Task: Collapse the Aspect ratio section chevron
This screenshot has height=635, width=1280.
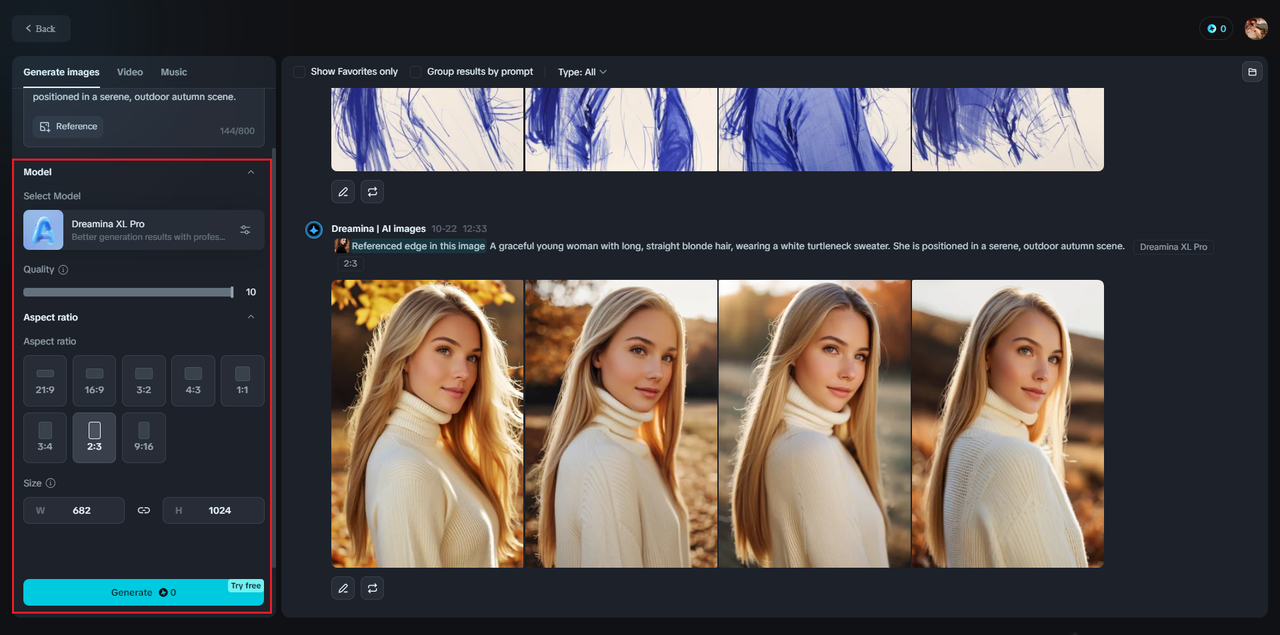Action: coord(251,317)
